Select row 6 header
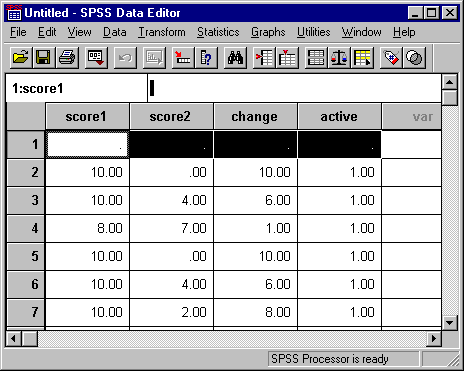This screenshot has width=464, height=371. (x=26, y=284)
